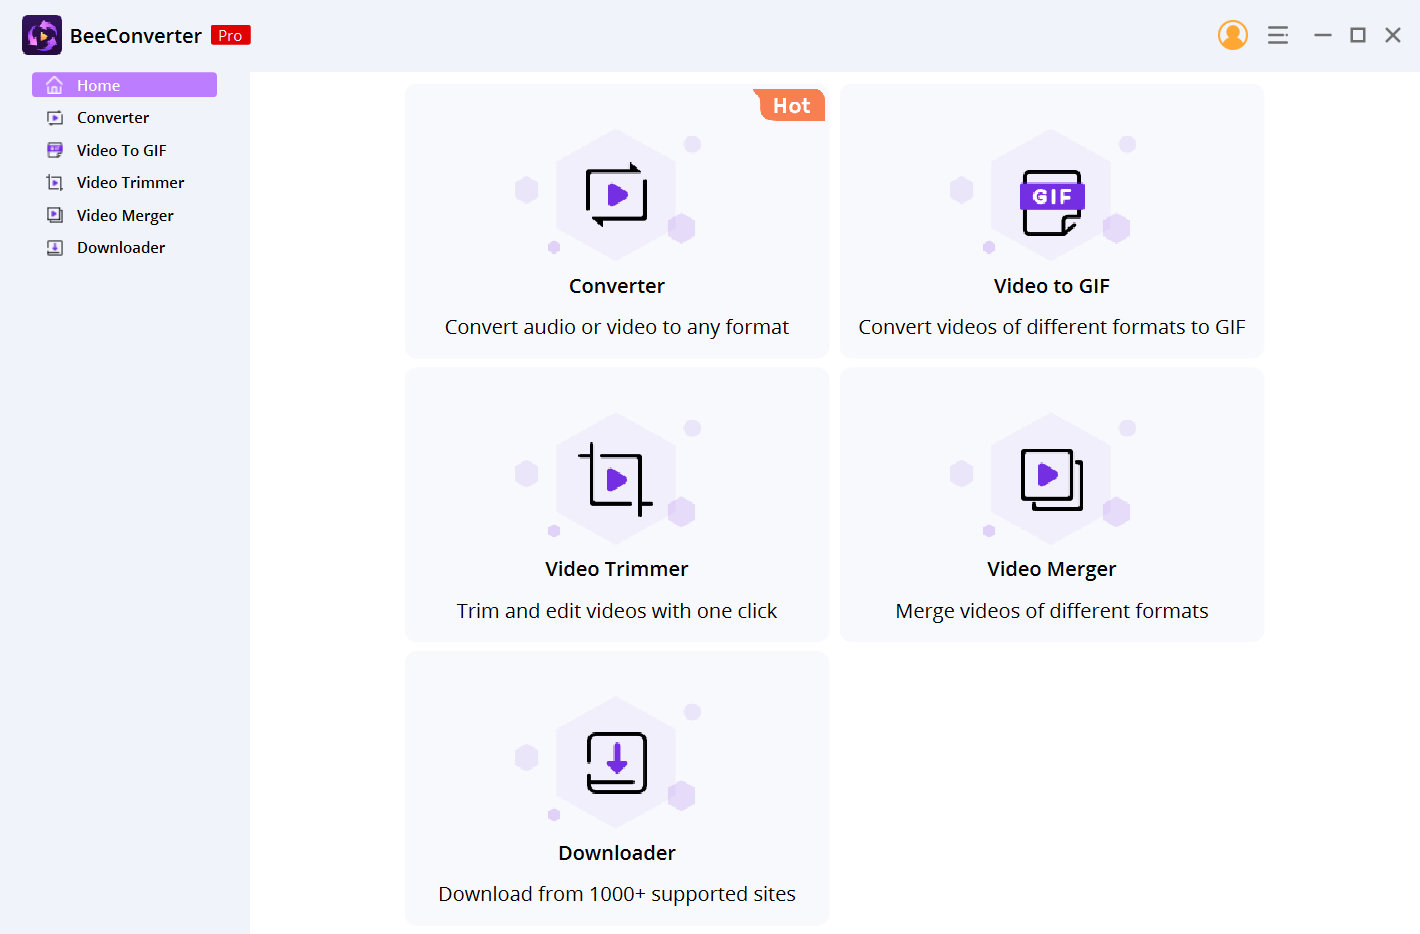Viewport: 1420px width, 934px height.
Task: Click the Hot badge on the Converter card
Action: (x=789, y=105)
